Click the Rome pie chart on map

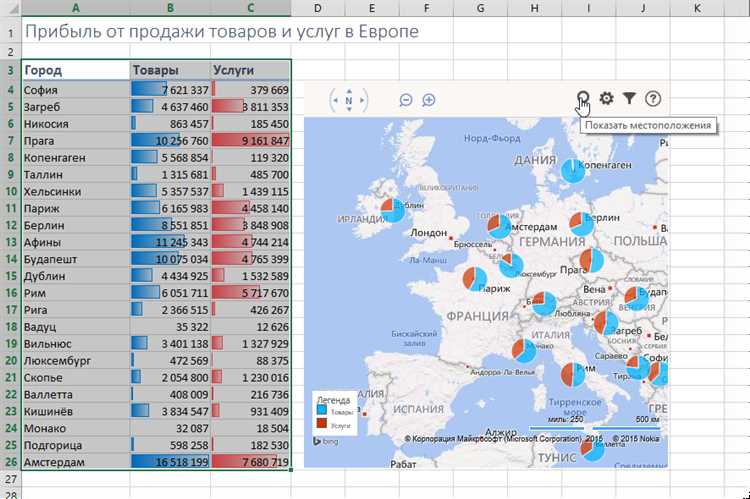573,375
